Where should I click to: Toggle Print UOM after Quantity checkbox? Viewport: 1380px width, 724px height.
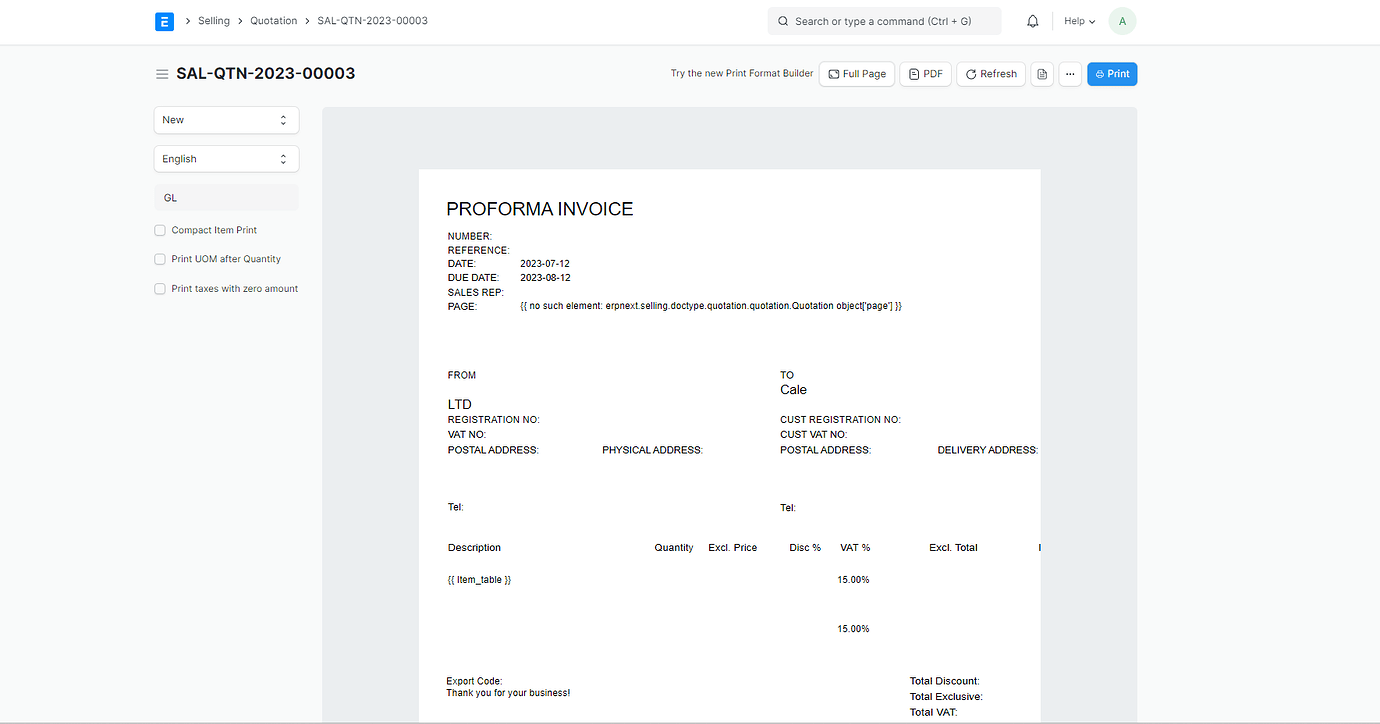point(160,259)
